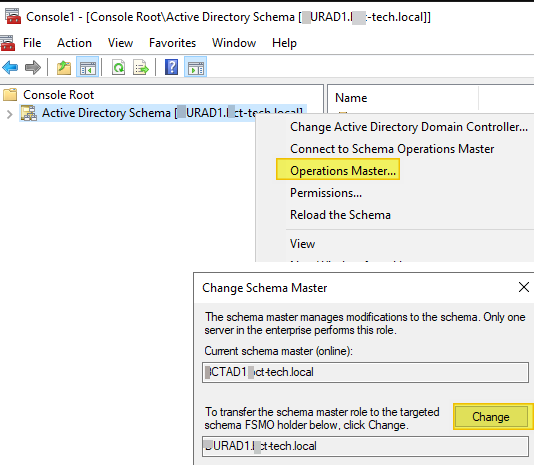Select Connect to Schema Operations Master
This screenshot has width=534, height=465.
click(392, 149)
